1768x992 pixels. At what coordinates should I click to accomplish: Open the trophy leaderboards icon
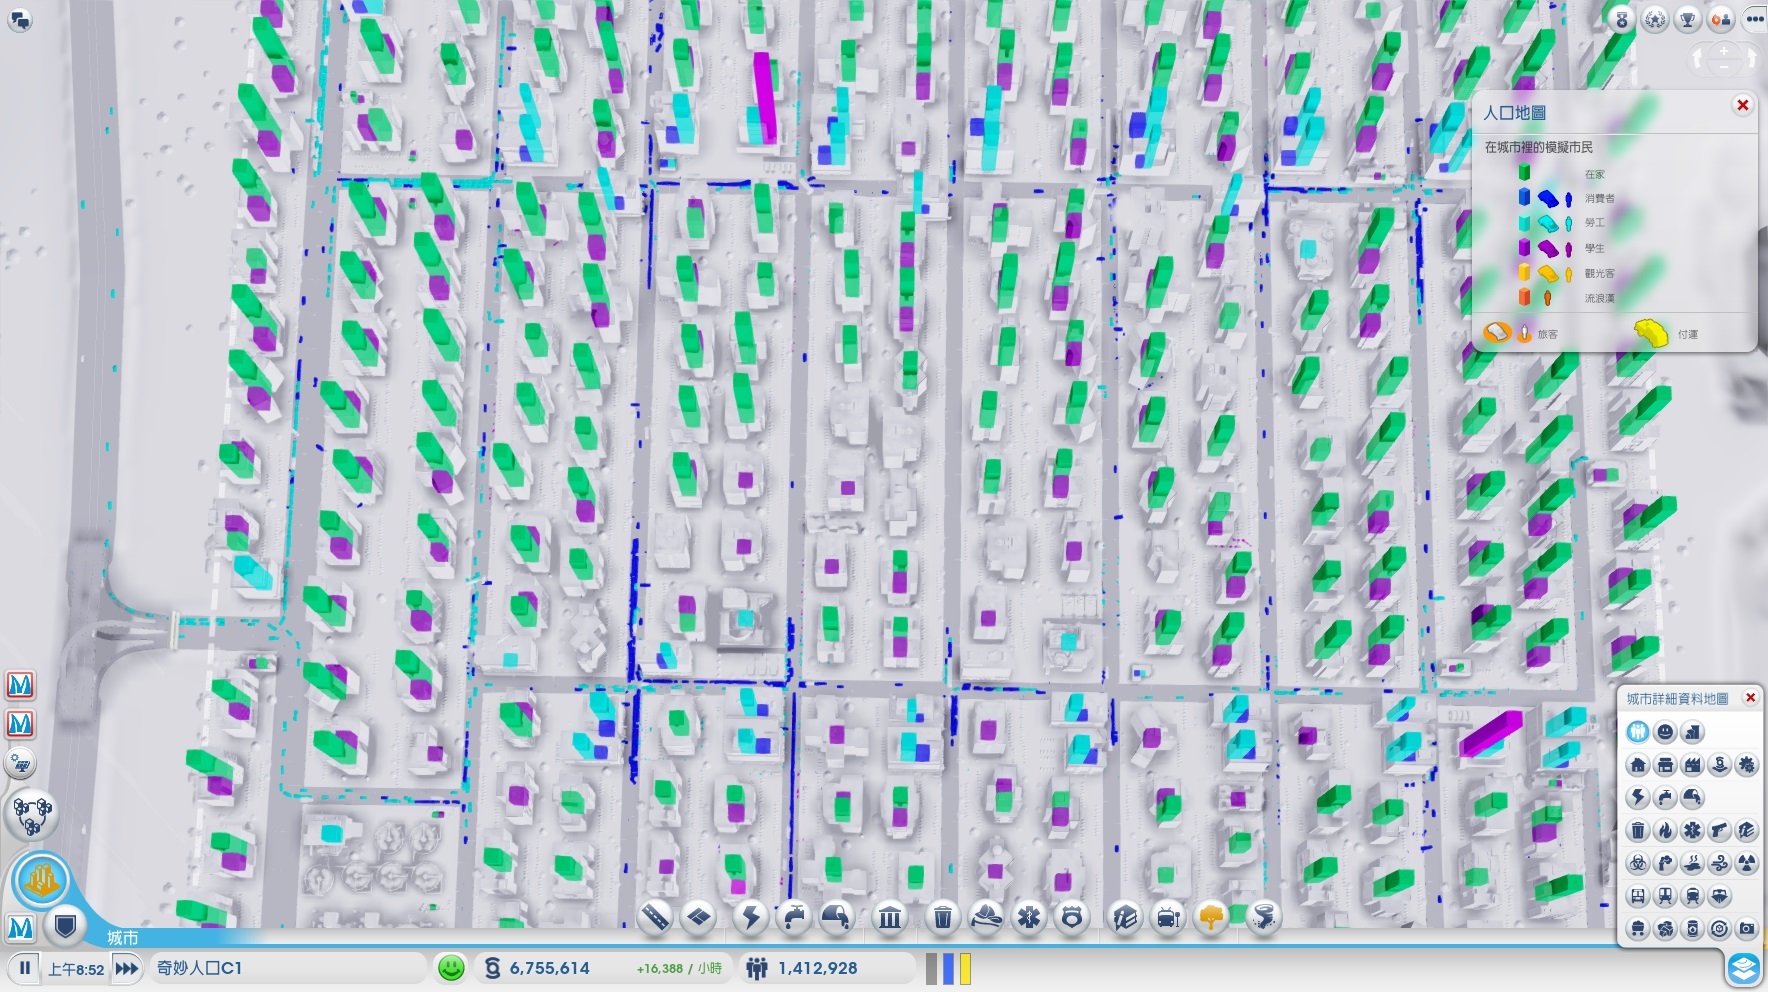coord(1688,19)
